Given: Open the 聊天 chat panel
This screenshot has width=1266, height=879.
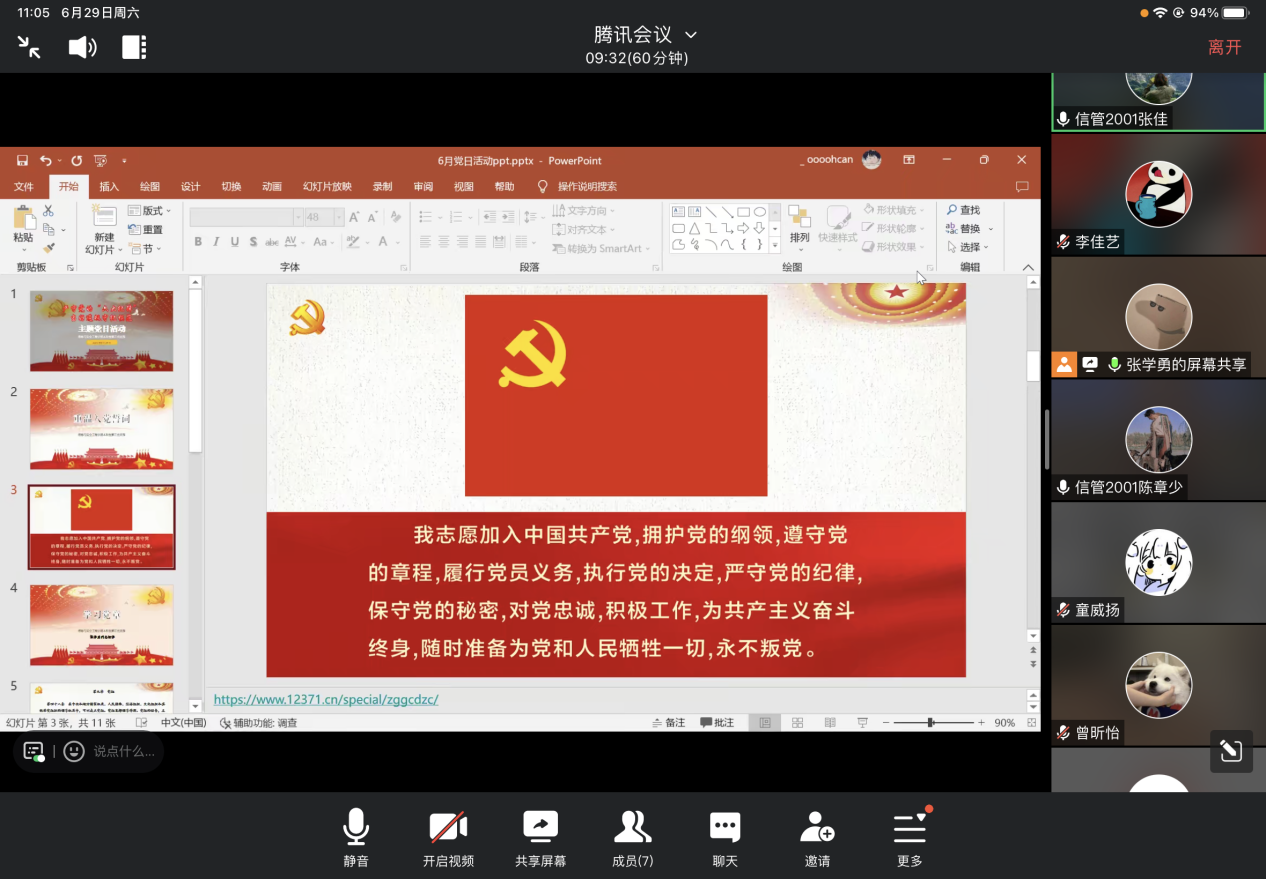Looking at the screenshot, I should 724,838.
